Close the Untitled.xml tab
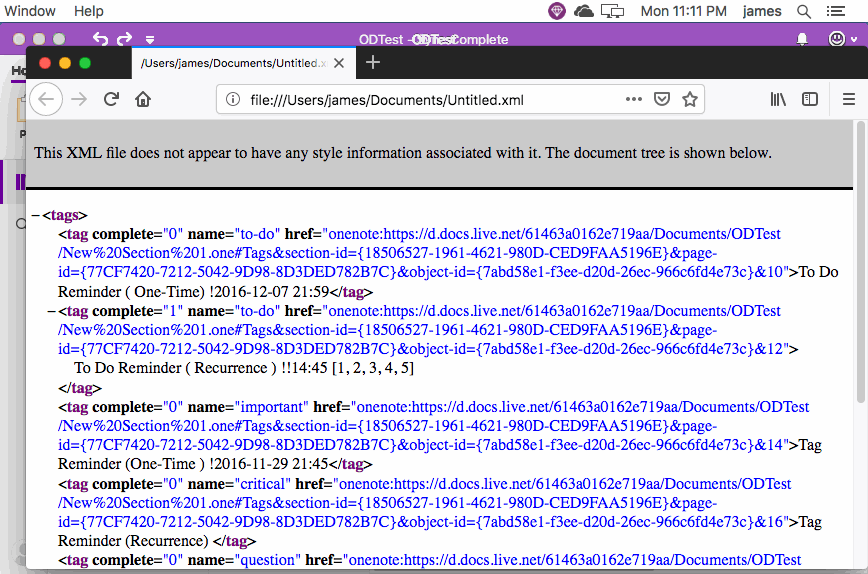Image resolution: width=868 pixels, height=574 pixels. [x=339, y=63]
